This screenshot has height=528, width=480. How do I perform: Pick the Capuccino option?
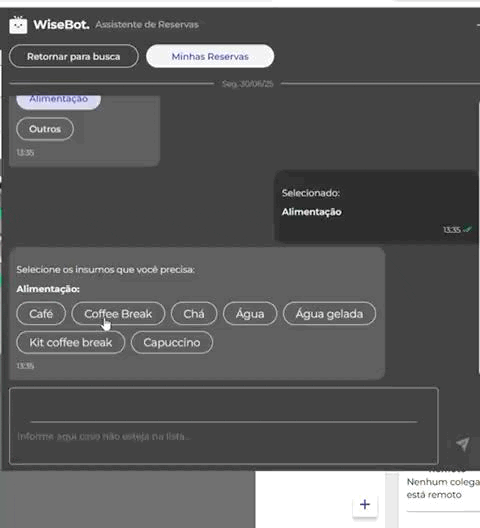[172, 342]
